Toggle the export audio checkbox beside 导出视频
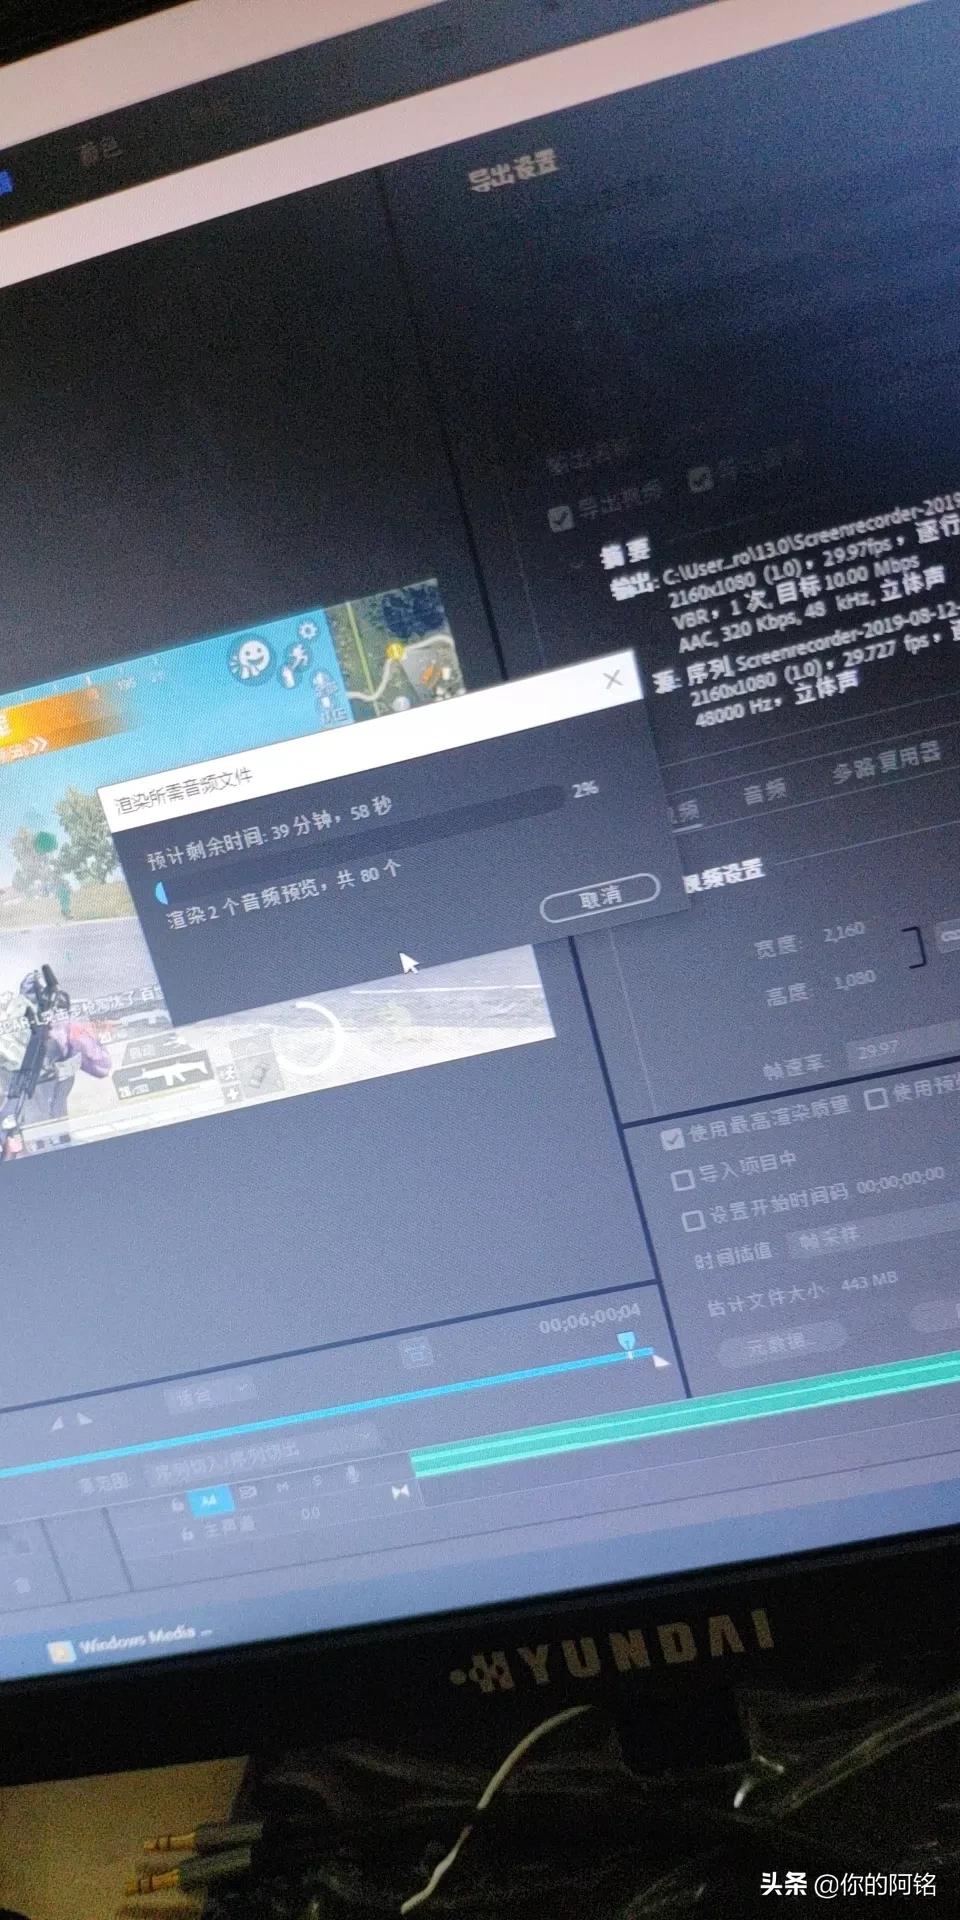 701,478
